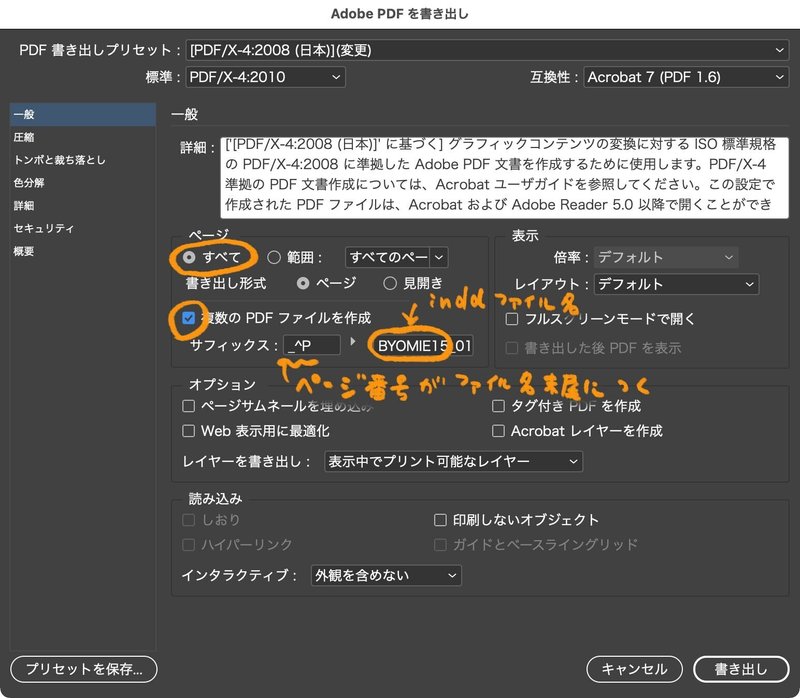
Task: Open the すべてのページ range dropdown
Action: pyautogui.click(x=396, y=257)
